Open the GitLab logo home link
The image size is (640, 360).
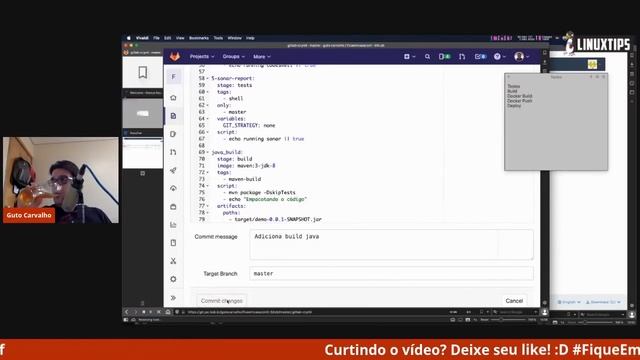point(175,56)
